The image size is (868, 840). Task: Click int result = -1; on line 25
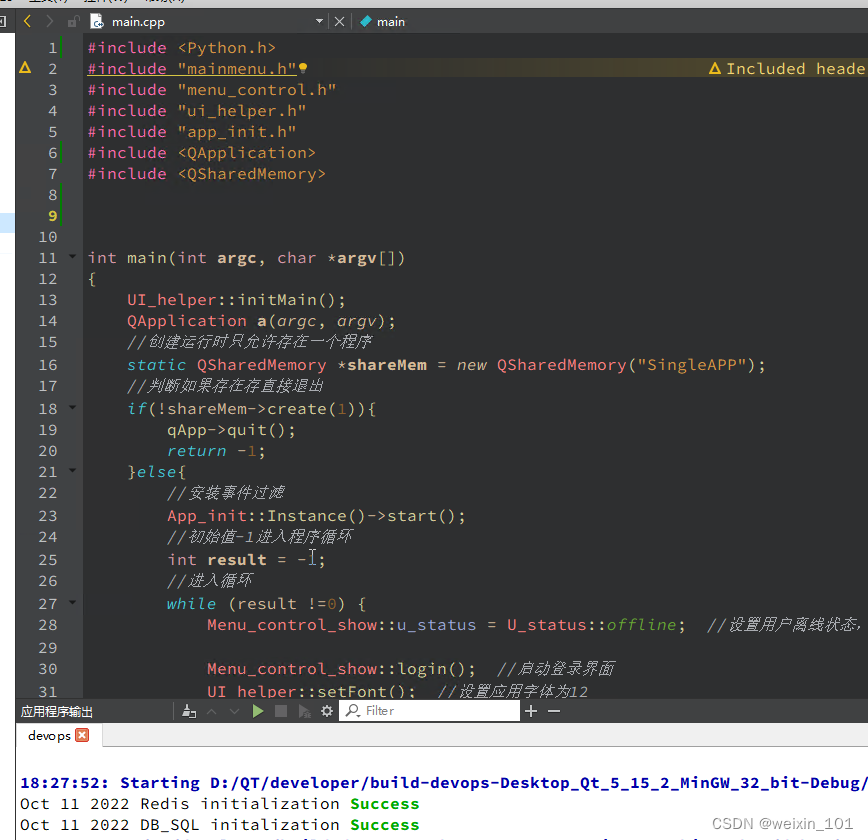246,560
